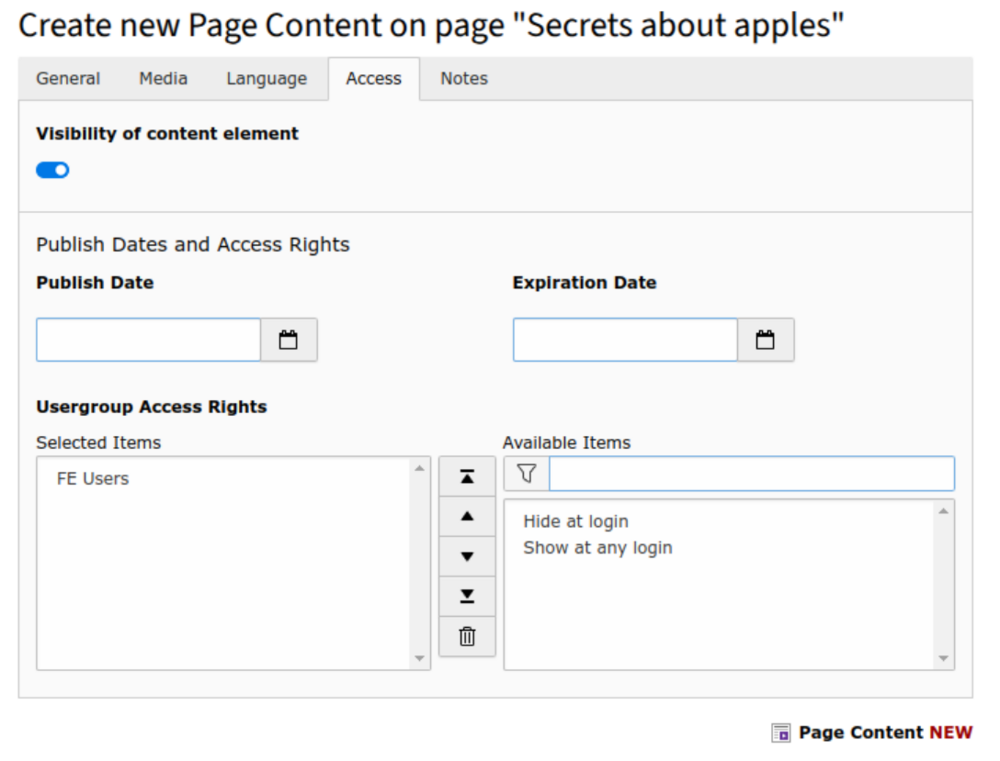This screenshot has height=761, width=1000.
Task: Click the Expiration Date text field
Action: click(x=625, y=340)
